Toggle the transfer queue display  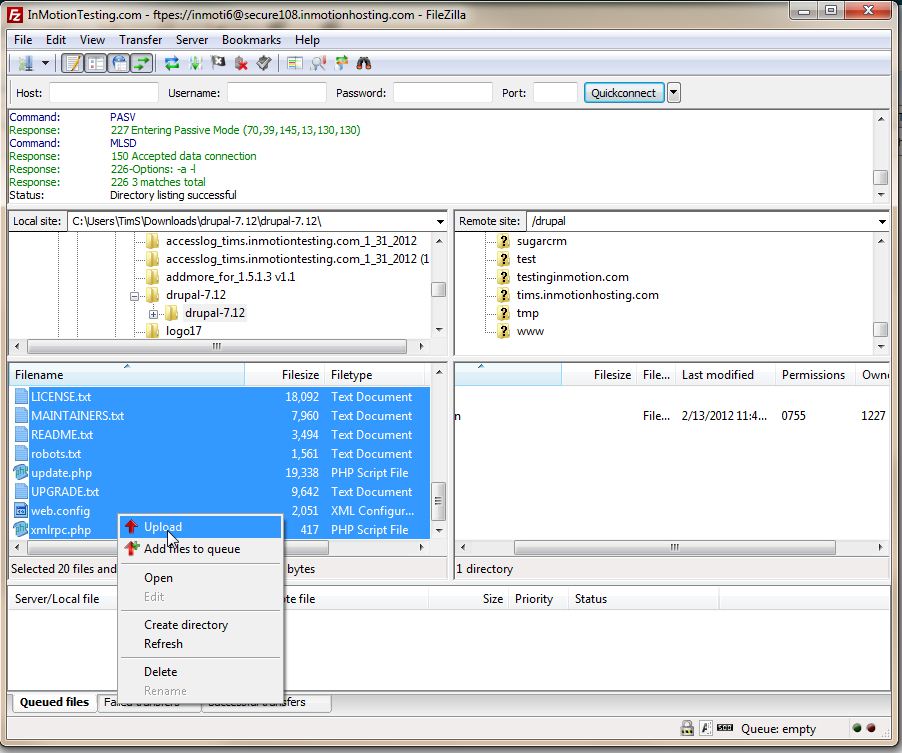click(142, 63)
